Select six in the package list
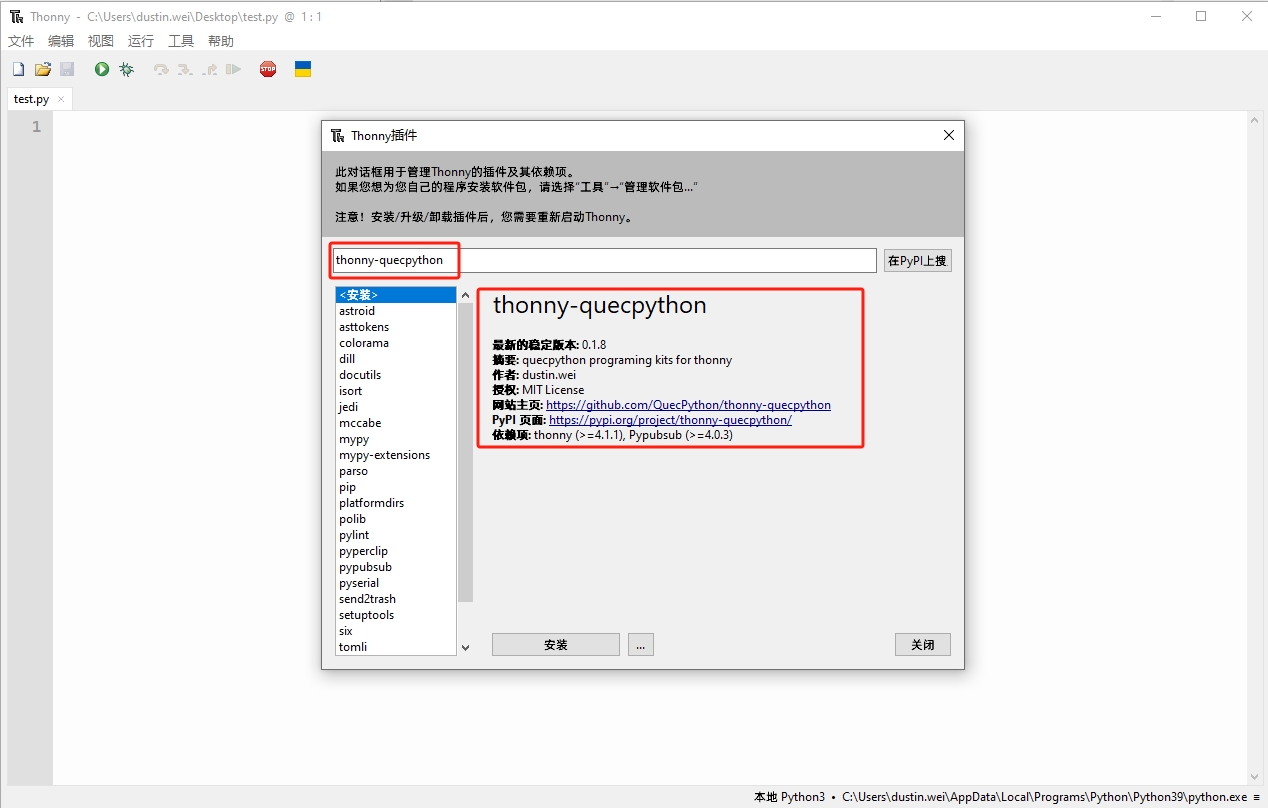The image size is (1268, 808). point(396,631)
